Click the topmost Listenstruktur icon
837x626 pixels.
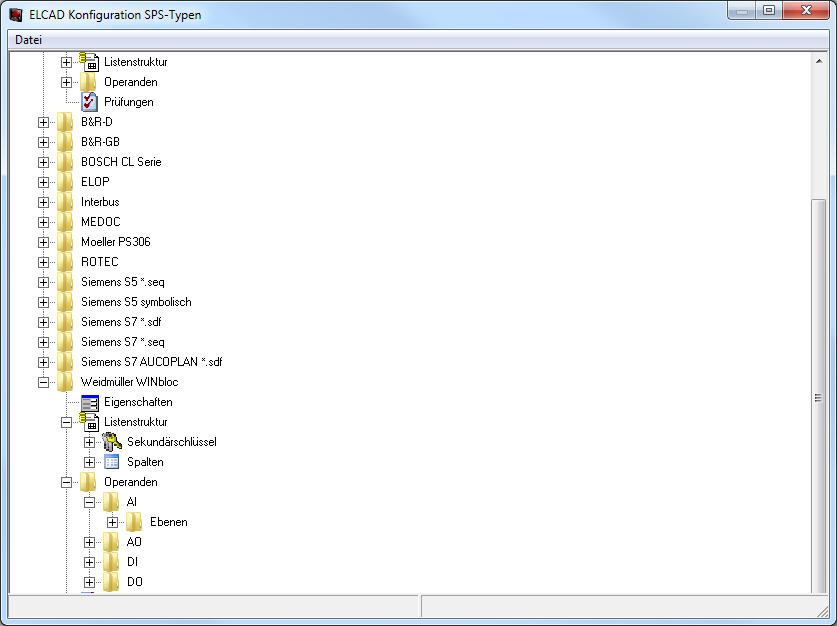pyautogui.click(x=89, y=62)
